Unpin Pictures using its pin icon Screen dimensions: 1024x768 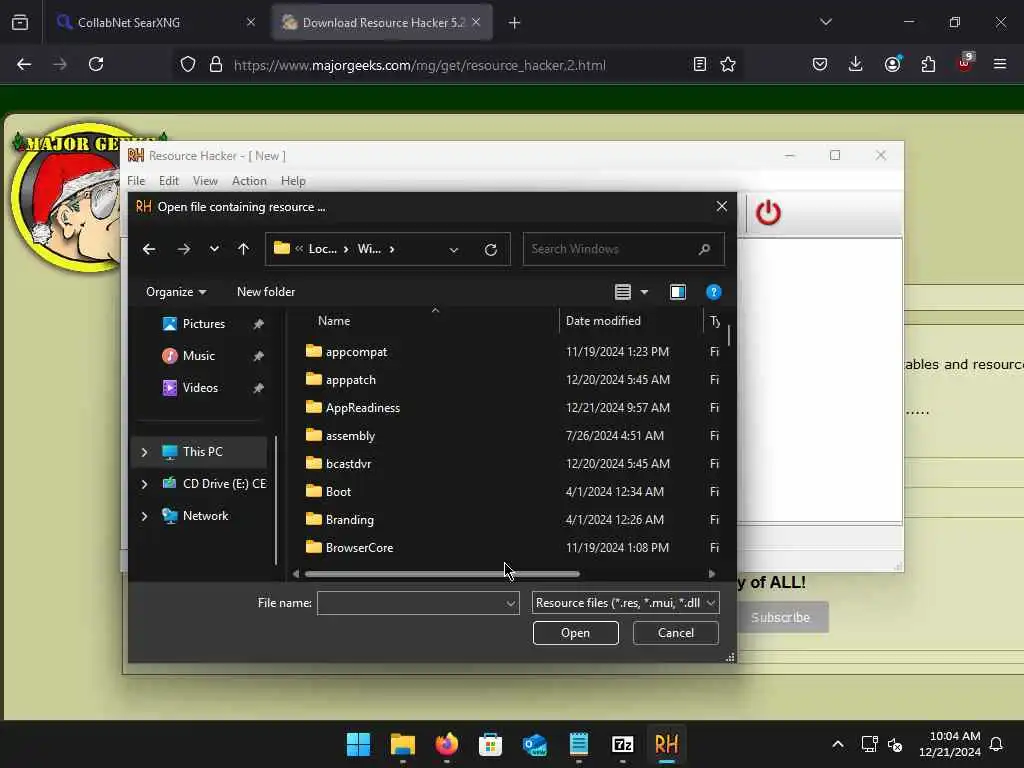pyautogui.click(x=259, y=324)
